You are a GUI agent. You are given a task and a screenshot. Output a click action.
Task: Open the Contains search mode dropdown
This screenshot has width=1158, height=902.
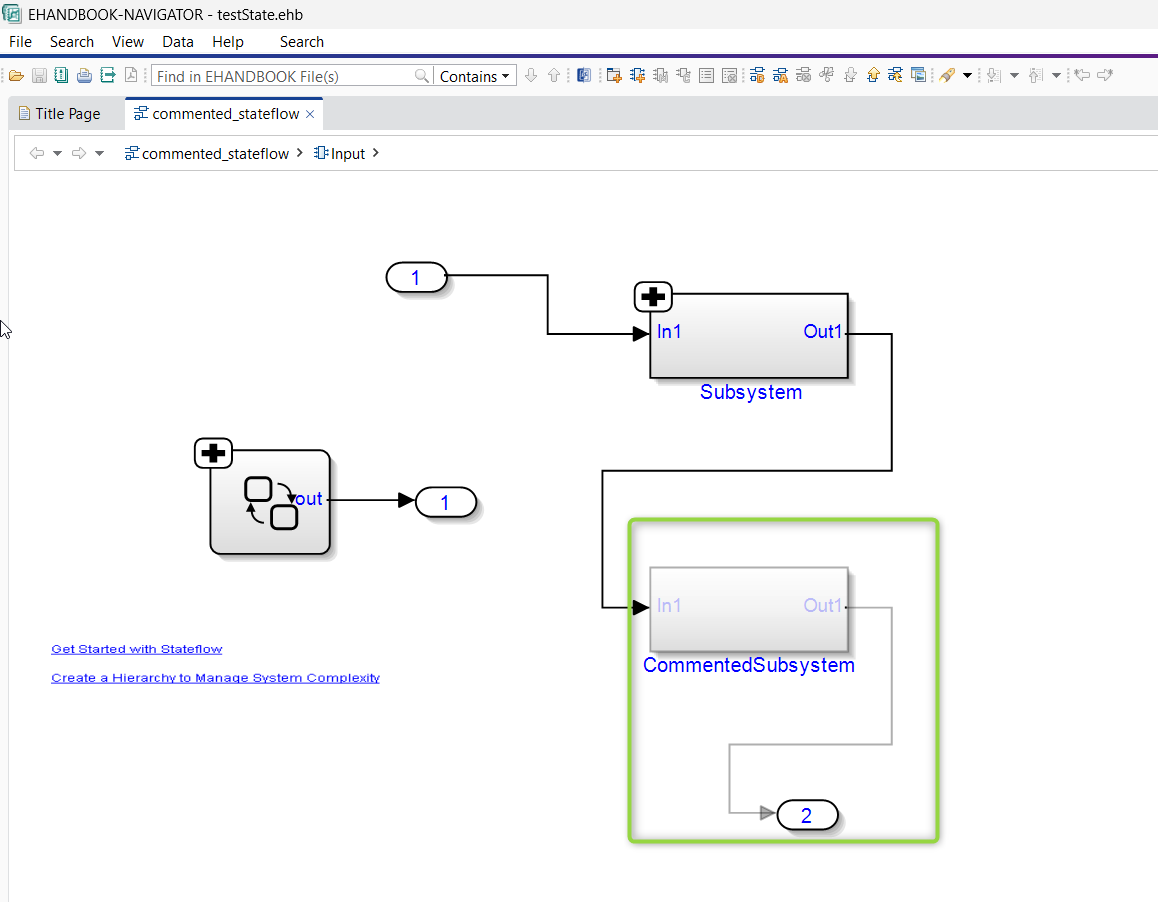point(475,76)
